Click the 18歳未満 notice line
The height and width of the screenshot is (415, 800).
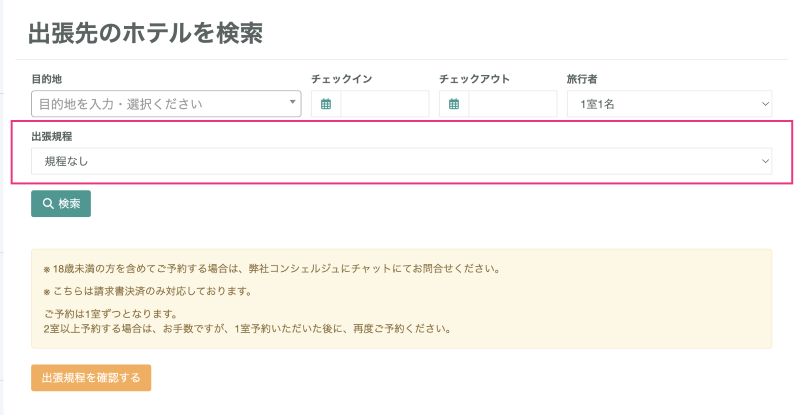tap(272, 268)
